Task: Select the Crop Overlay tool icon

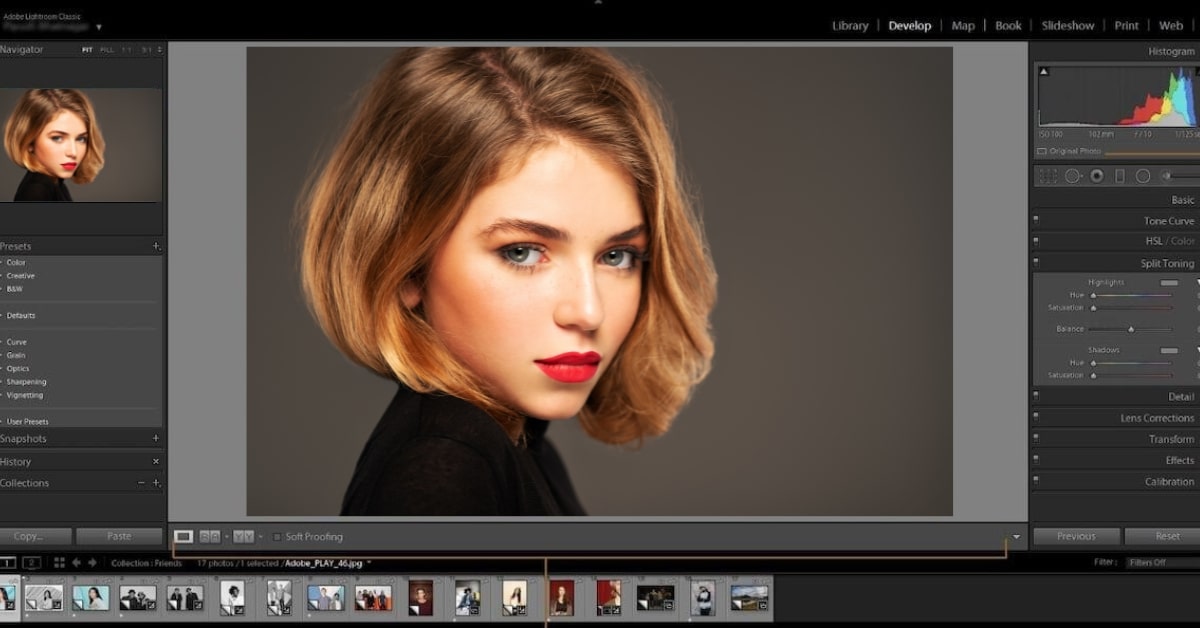Action: coord(1048,176)
